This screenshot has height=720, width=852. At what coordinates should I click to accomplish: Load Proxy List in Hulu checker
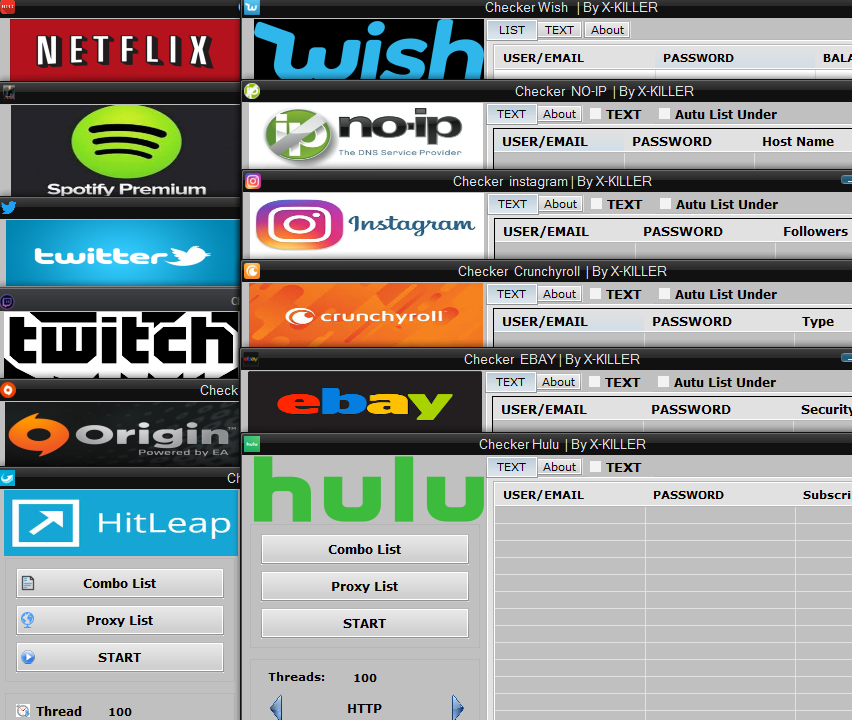coord(365,586)
